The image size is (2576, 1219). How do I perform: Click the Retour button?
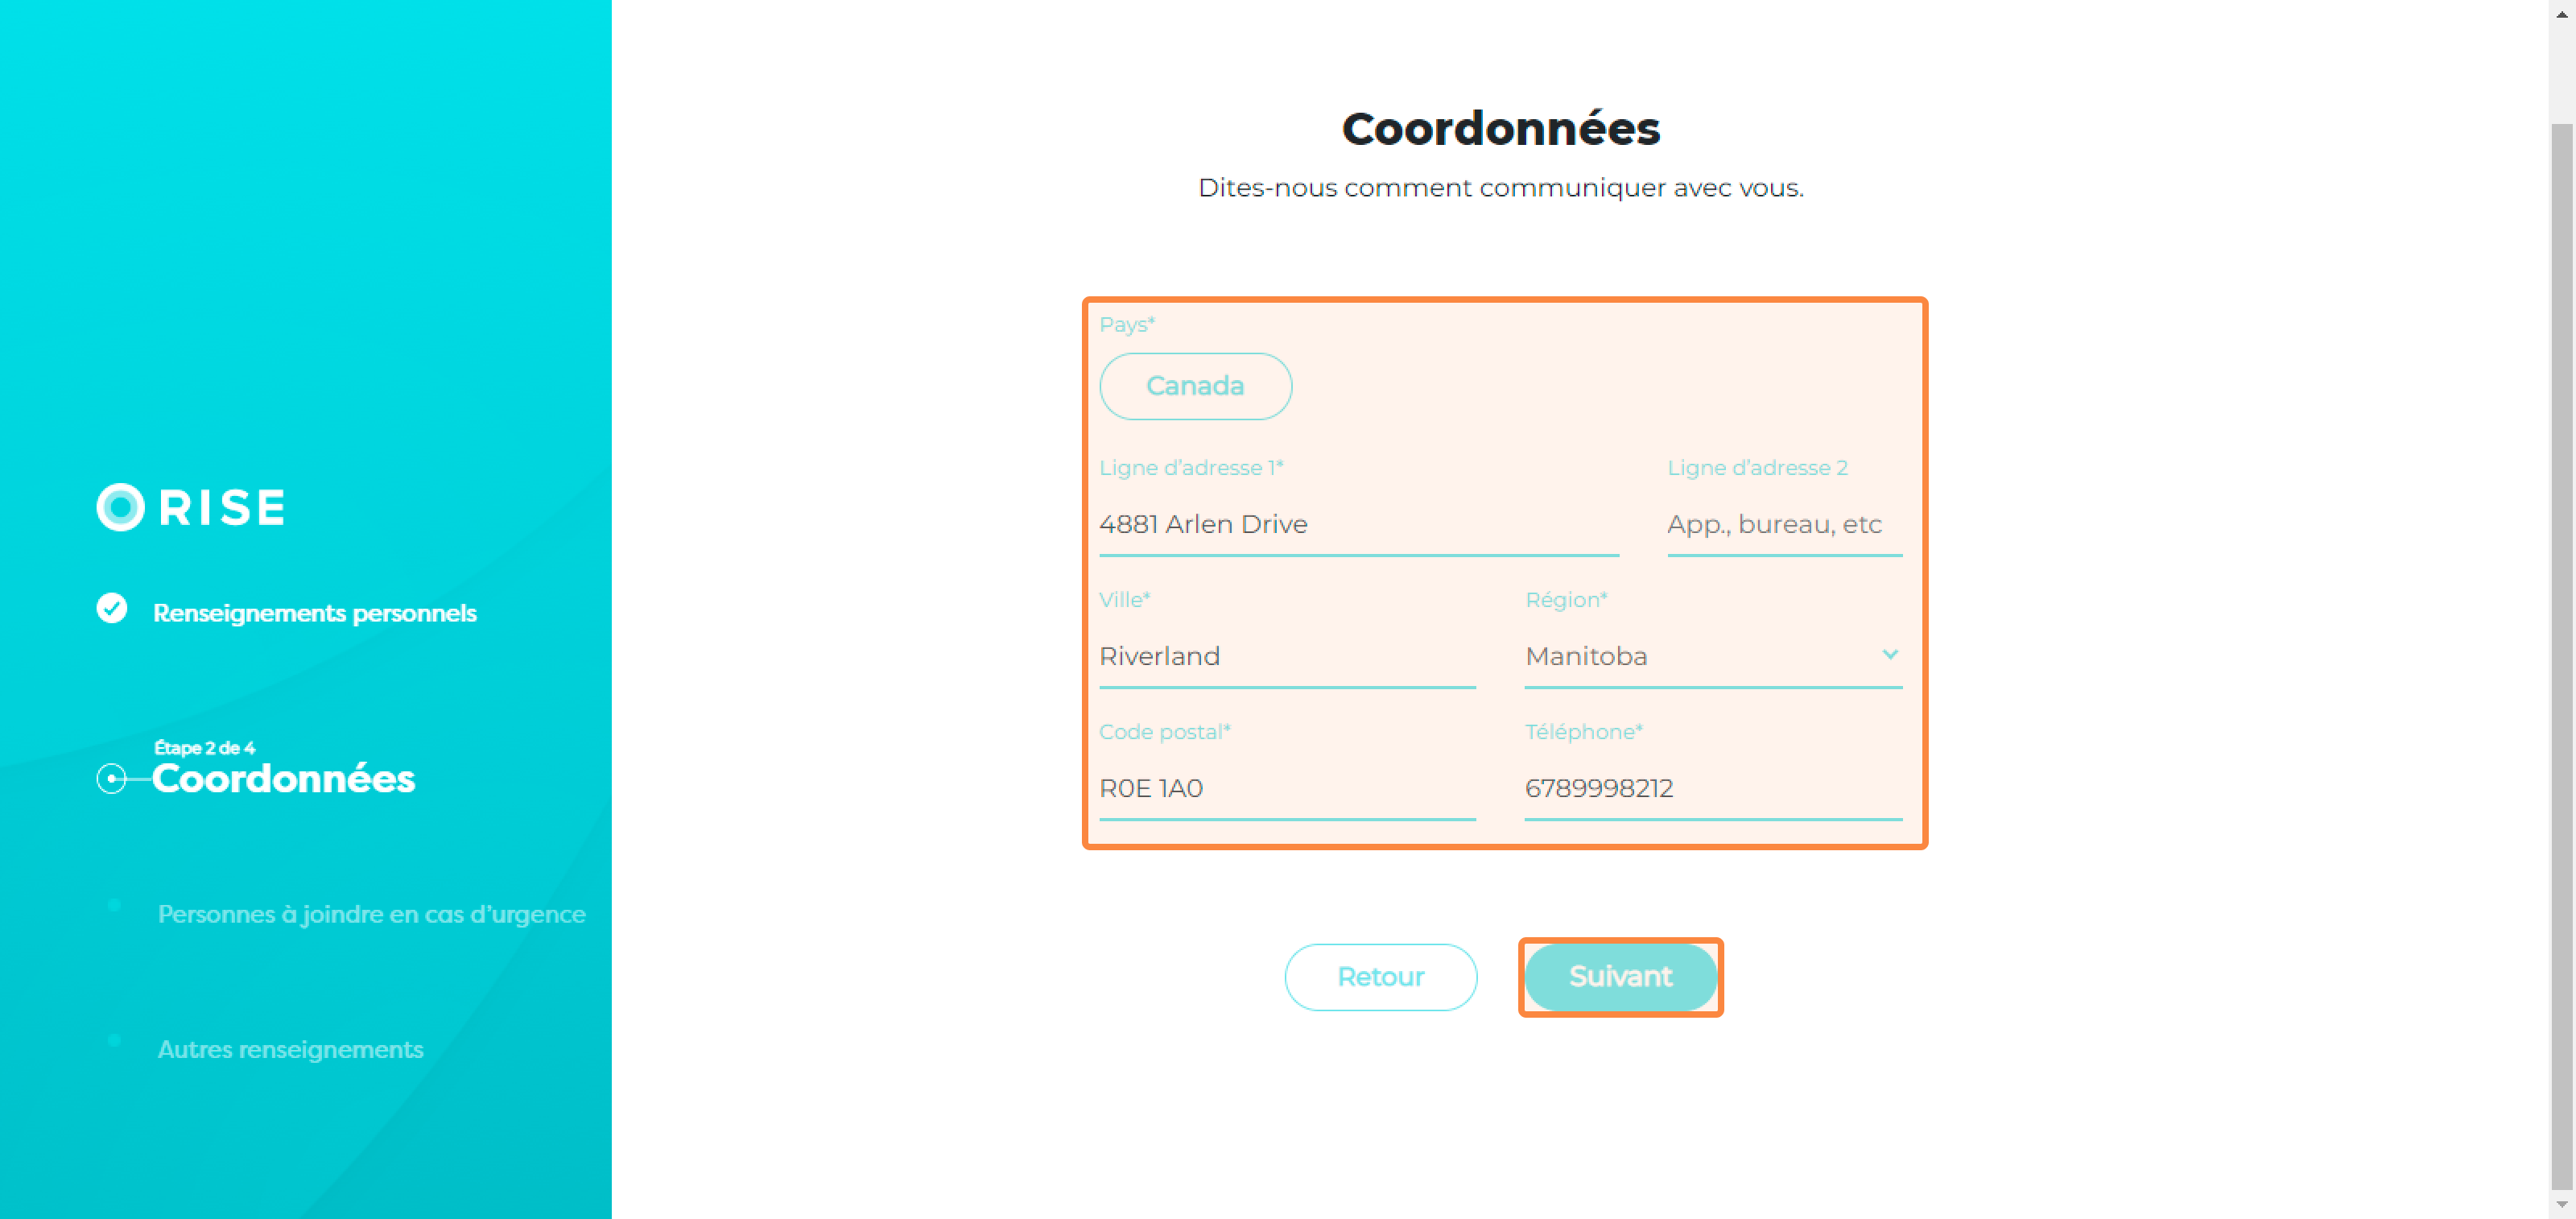pyautogui.click(x=1380, y=977)
